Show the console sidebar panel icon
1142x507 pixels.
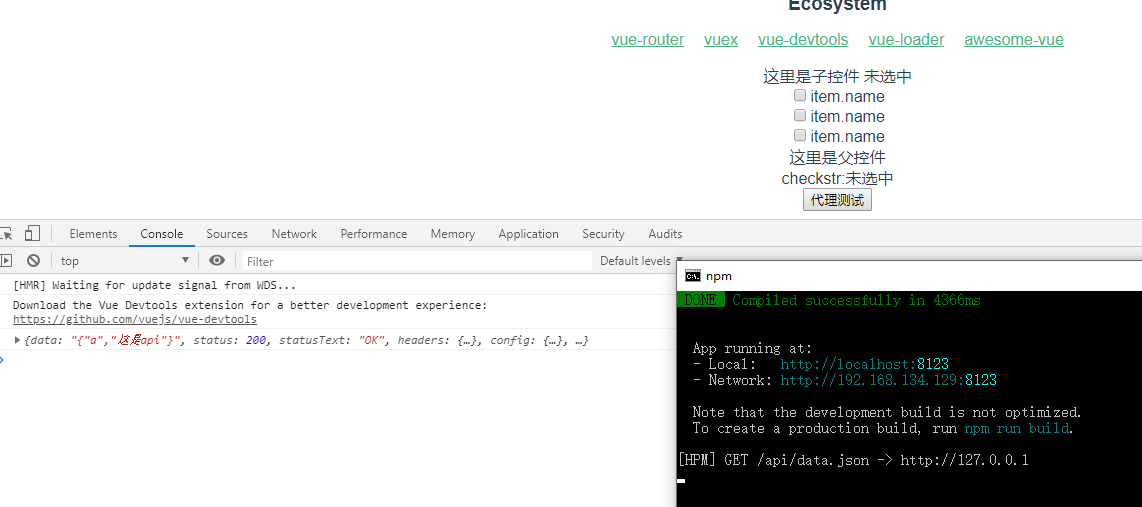[6, 261]
